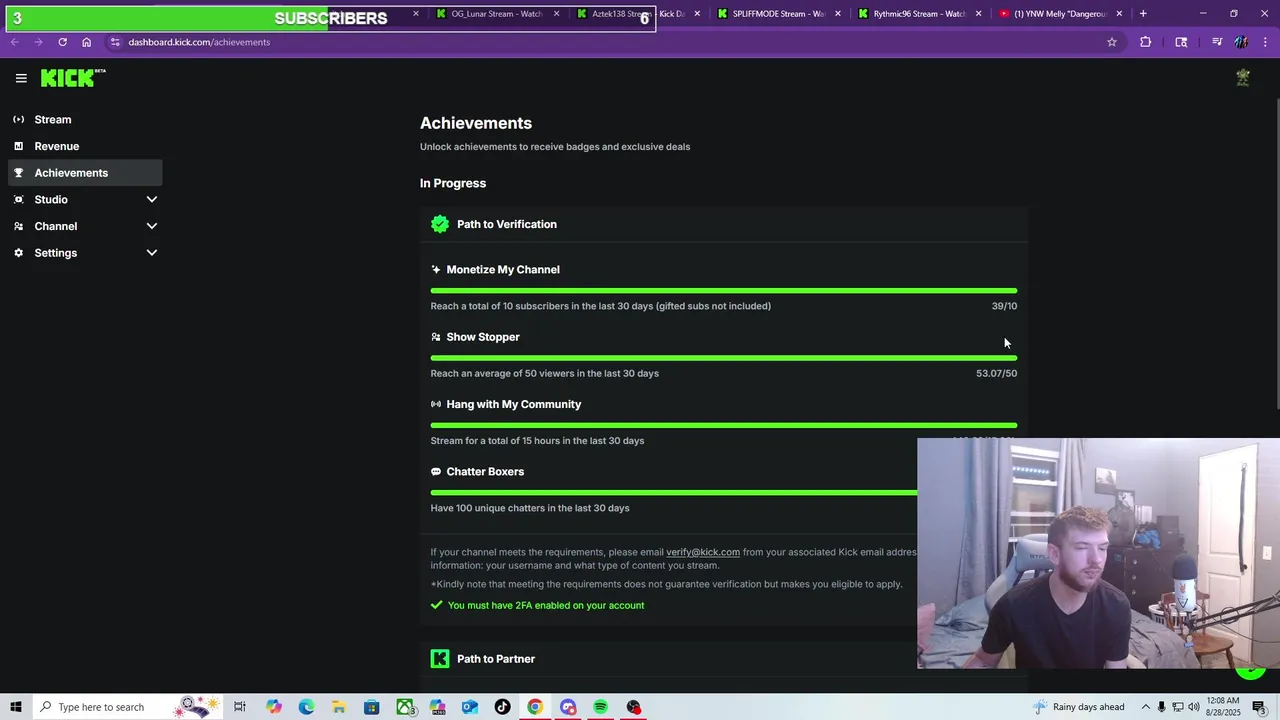Open Outlook from the taskbar

pos(470,707)
